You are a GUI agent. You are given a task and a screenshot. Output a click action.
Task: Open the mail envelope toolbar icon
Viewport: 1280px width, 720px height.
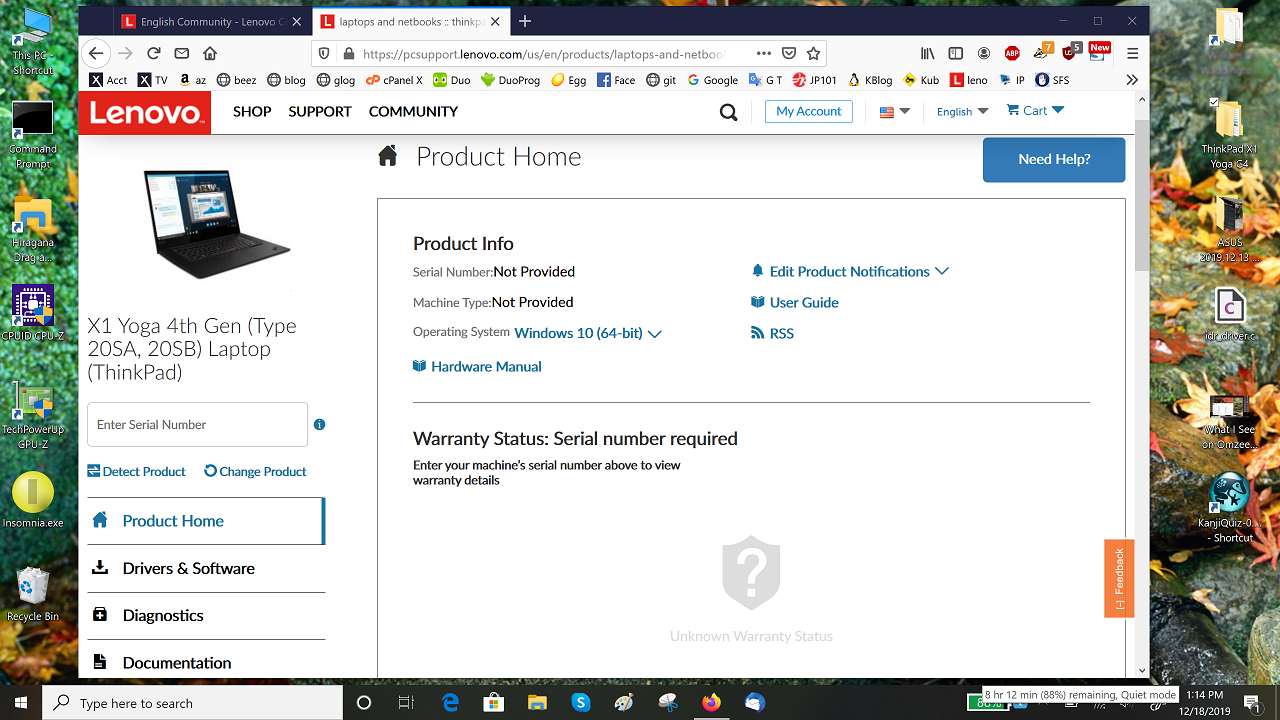point(181,54)
